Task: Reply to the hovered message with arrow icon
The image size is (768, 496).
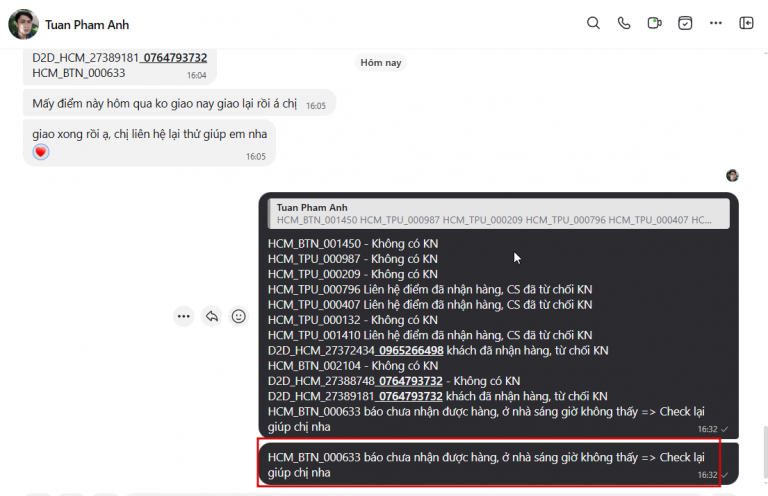Action: click(212, 316)
